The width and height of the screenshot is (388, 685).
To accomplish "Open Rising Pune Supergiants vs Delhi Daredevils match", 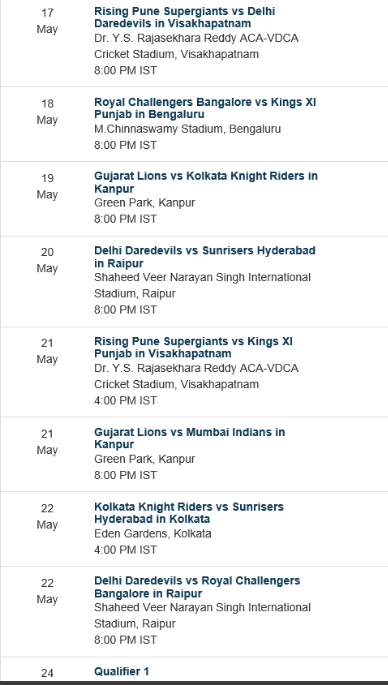I will pos(184,17).
